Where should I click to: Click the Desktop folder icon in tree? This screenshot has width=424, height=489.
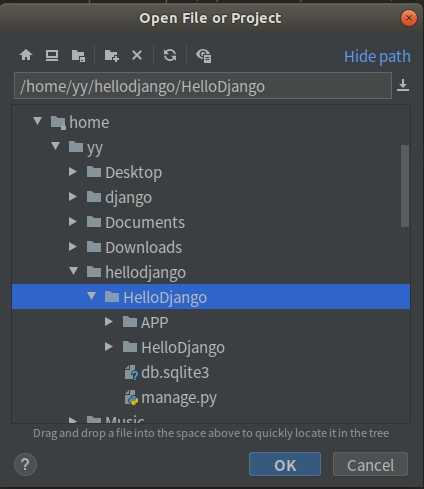(x=94, y=172)
